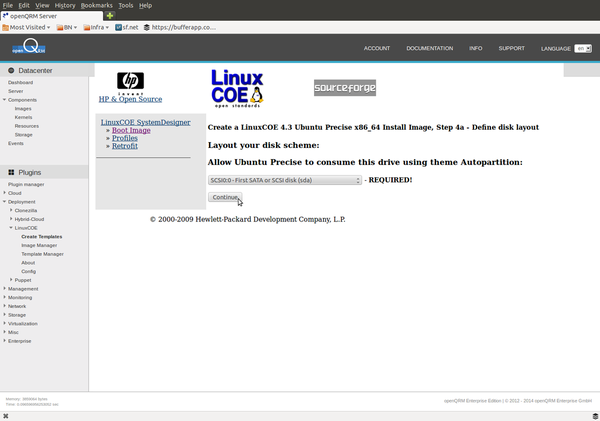Image resolution: width=600 pixels, height=421 pixels.
Task: Follow the Boot Image link
Action: (131, 130)
